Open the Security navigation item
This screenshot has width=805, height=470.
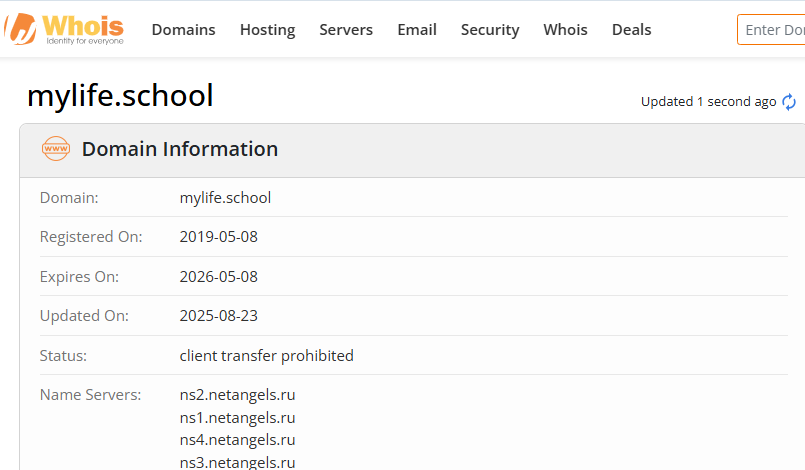(490, 30)
